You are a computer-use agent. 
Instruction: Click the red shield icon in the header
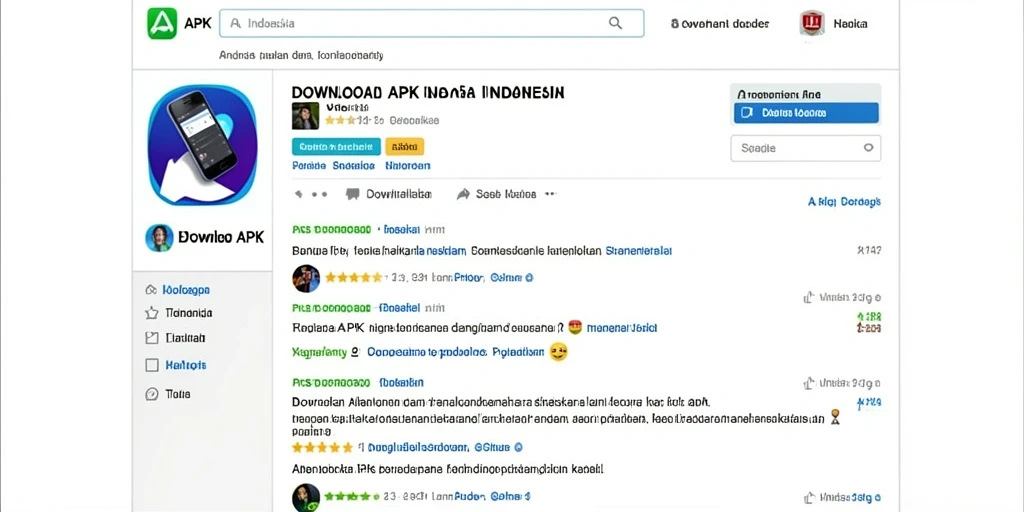(x=812, y=24)
